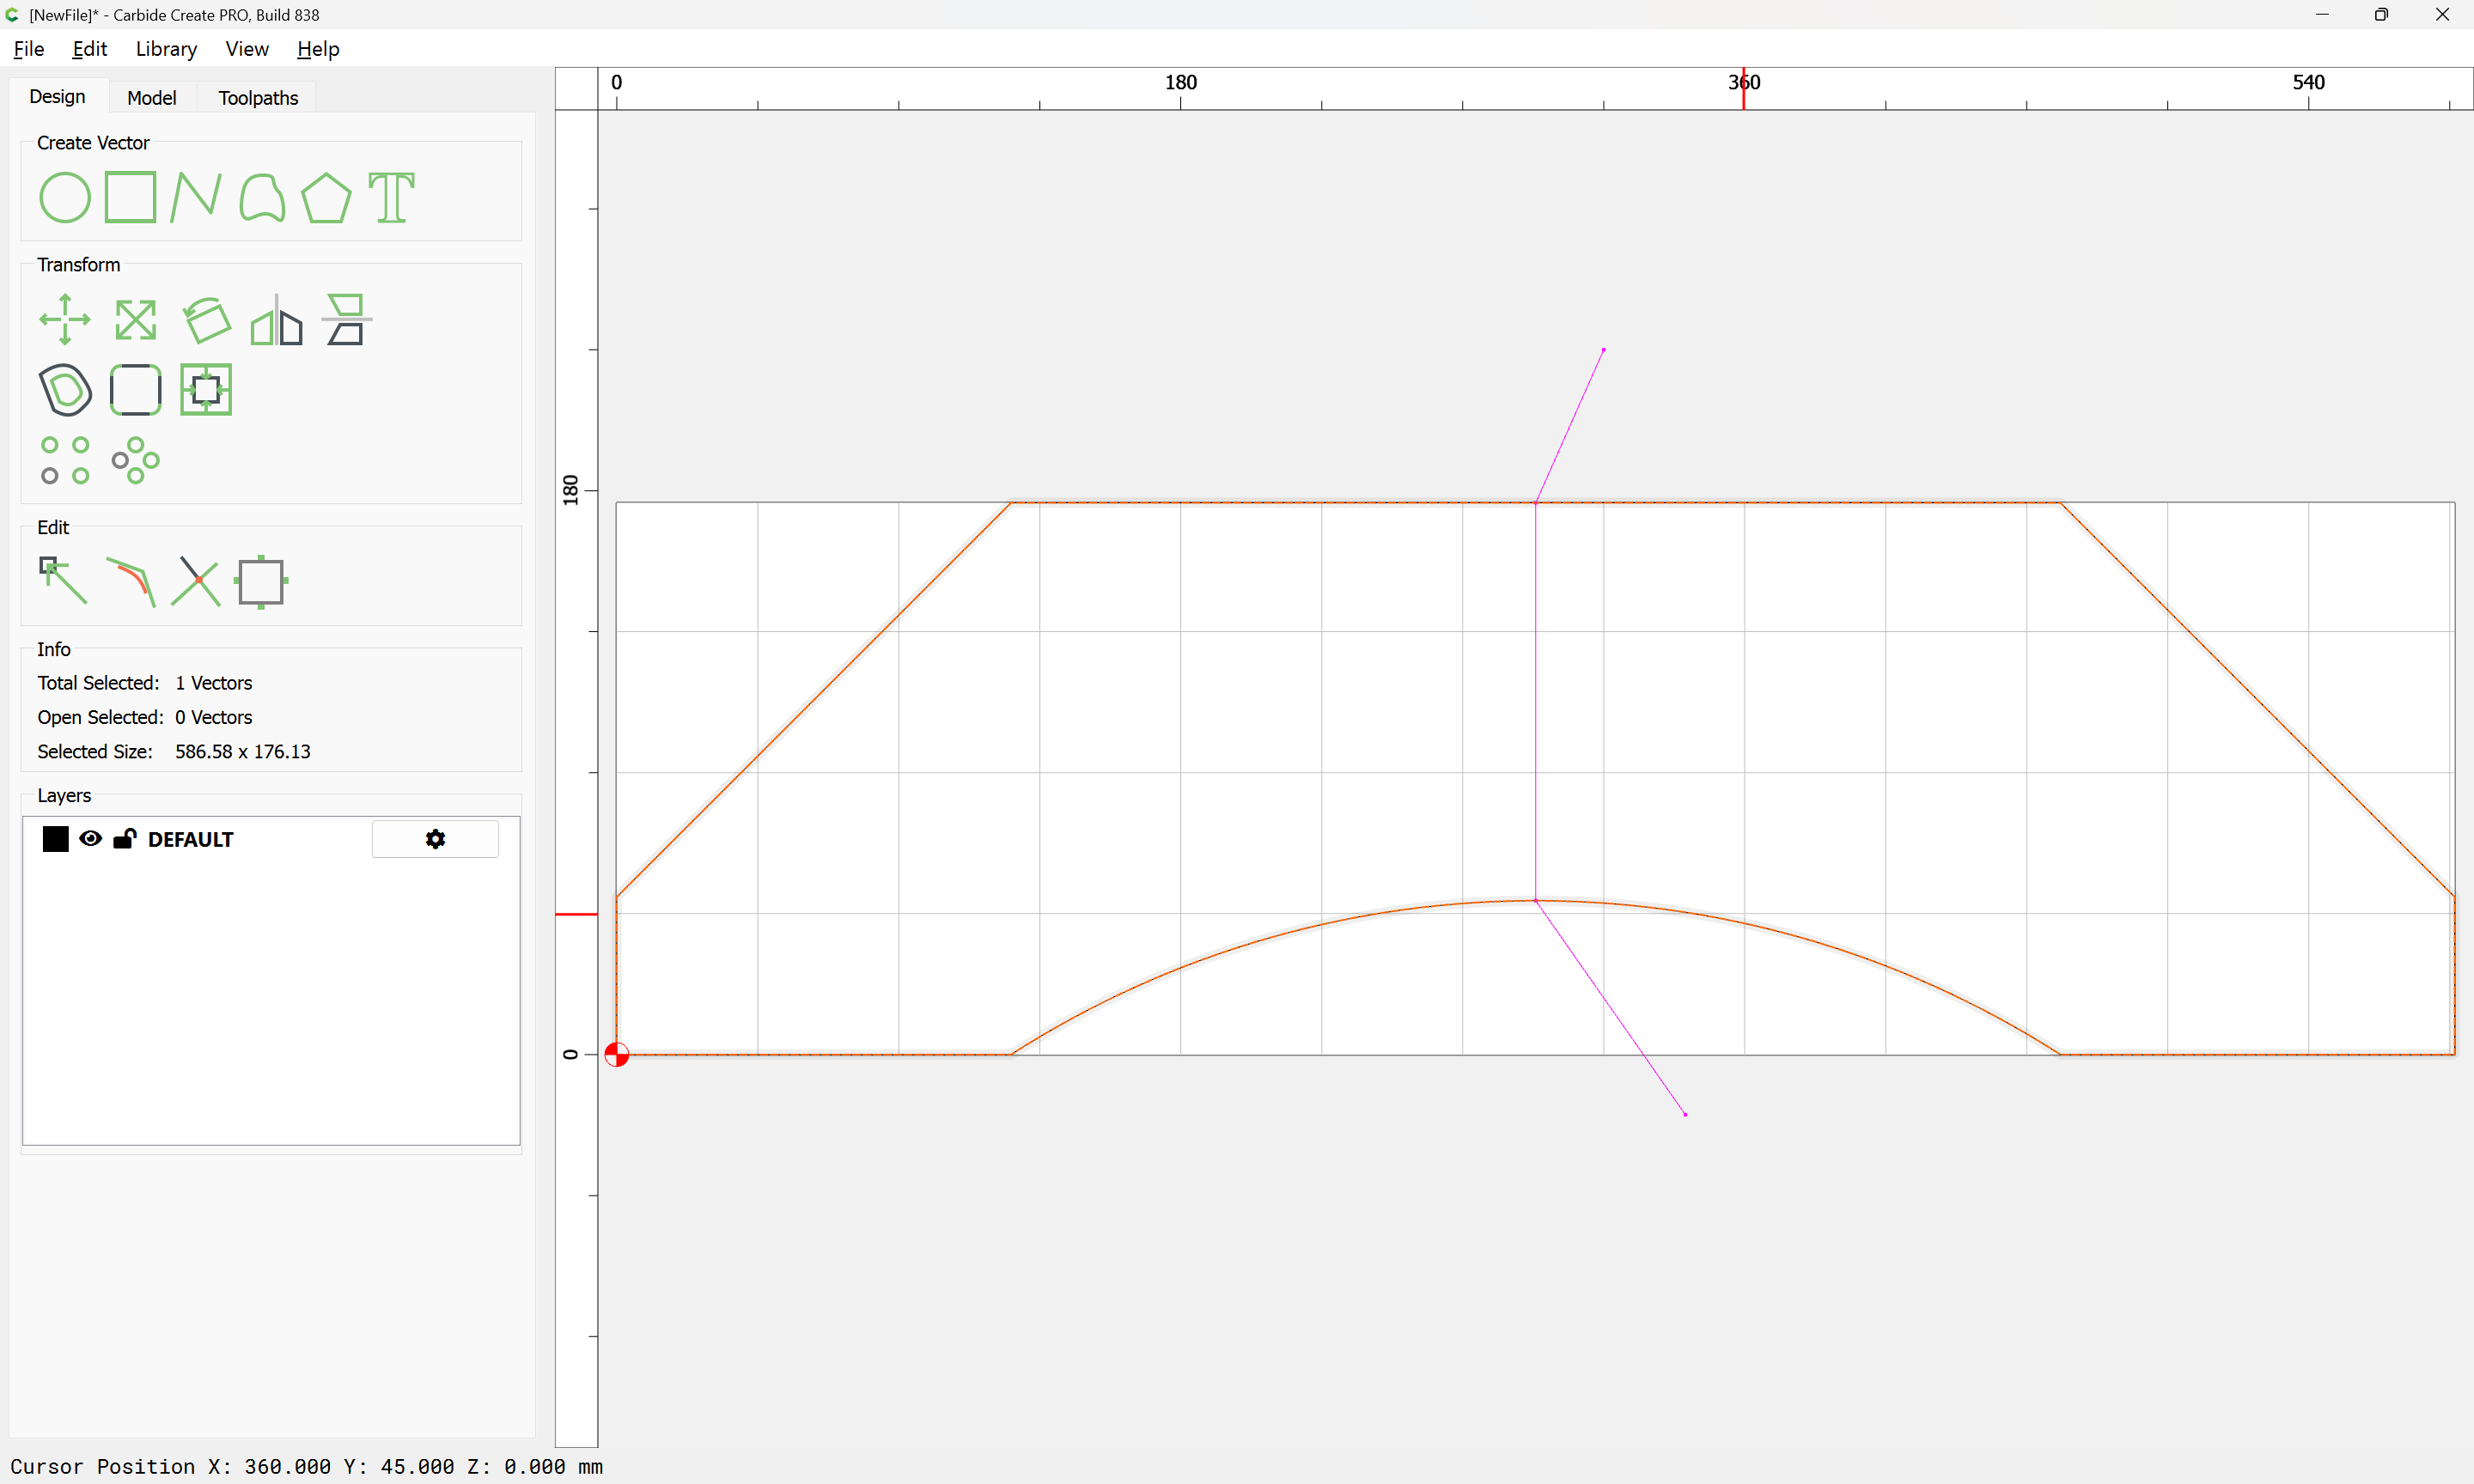
Task: Switch to the Model tab
Action: (152, 98)
